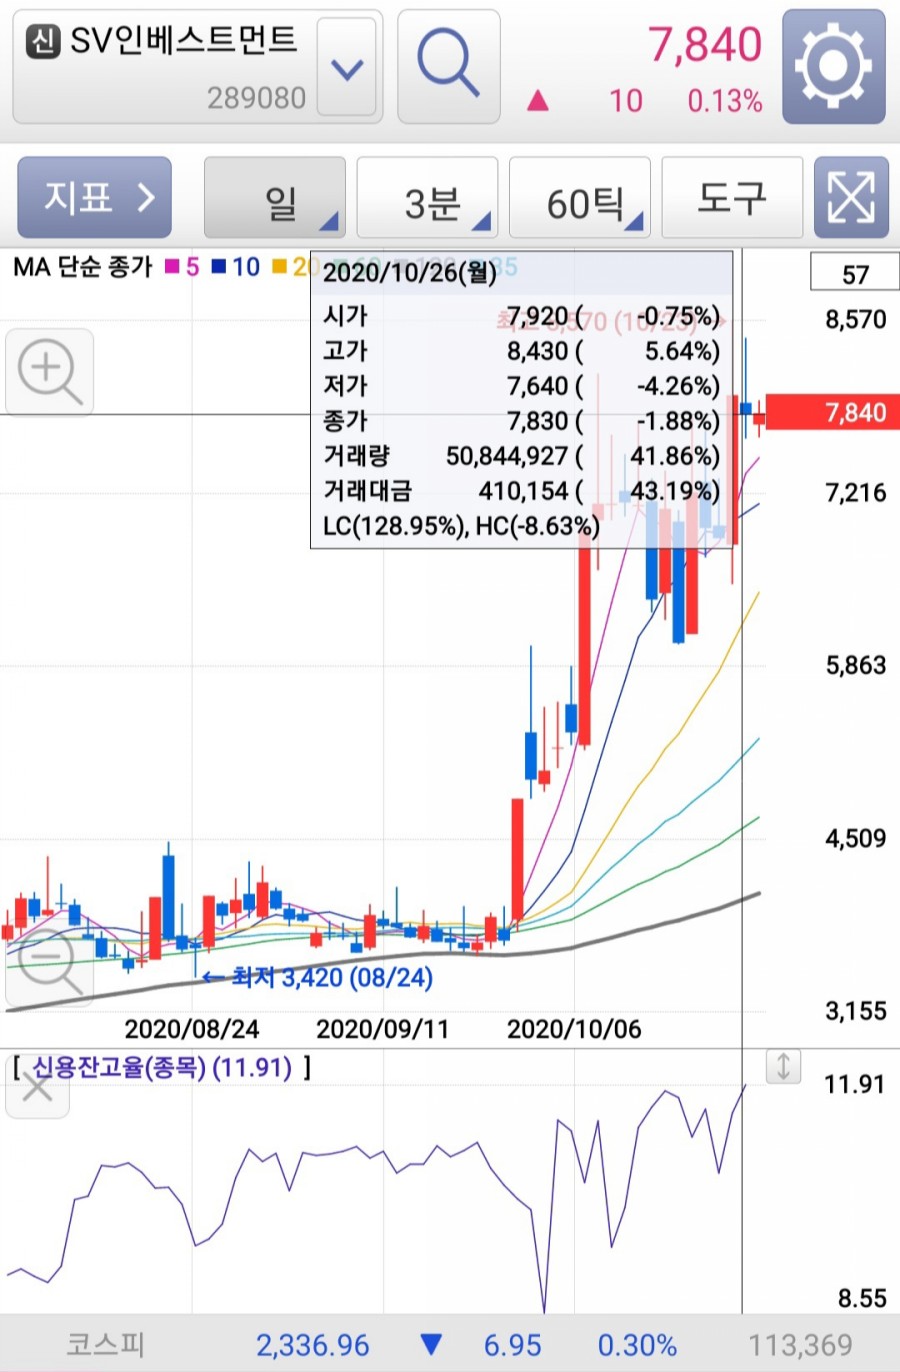The image size is (900, 1372).
Task: Expand chart to fullscreen view
Action: (x=851, y=197)
